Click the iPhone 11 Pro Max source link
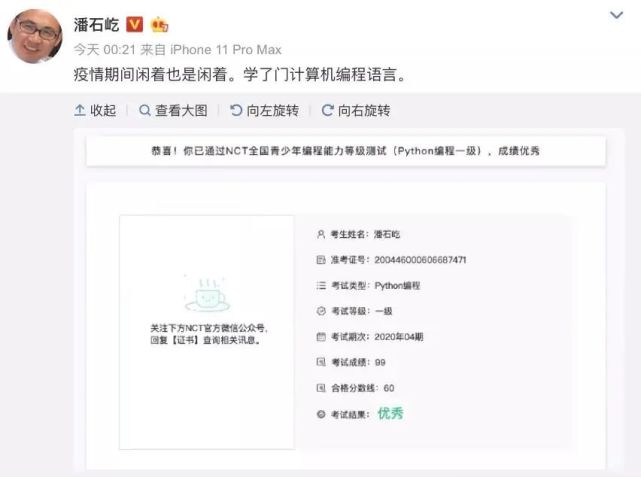The height and width of the screenshot is (477, 641). (226, 50)
